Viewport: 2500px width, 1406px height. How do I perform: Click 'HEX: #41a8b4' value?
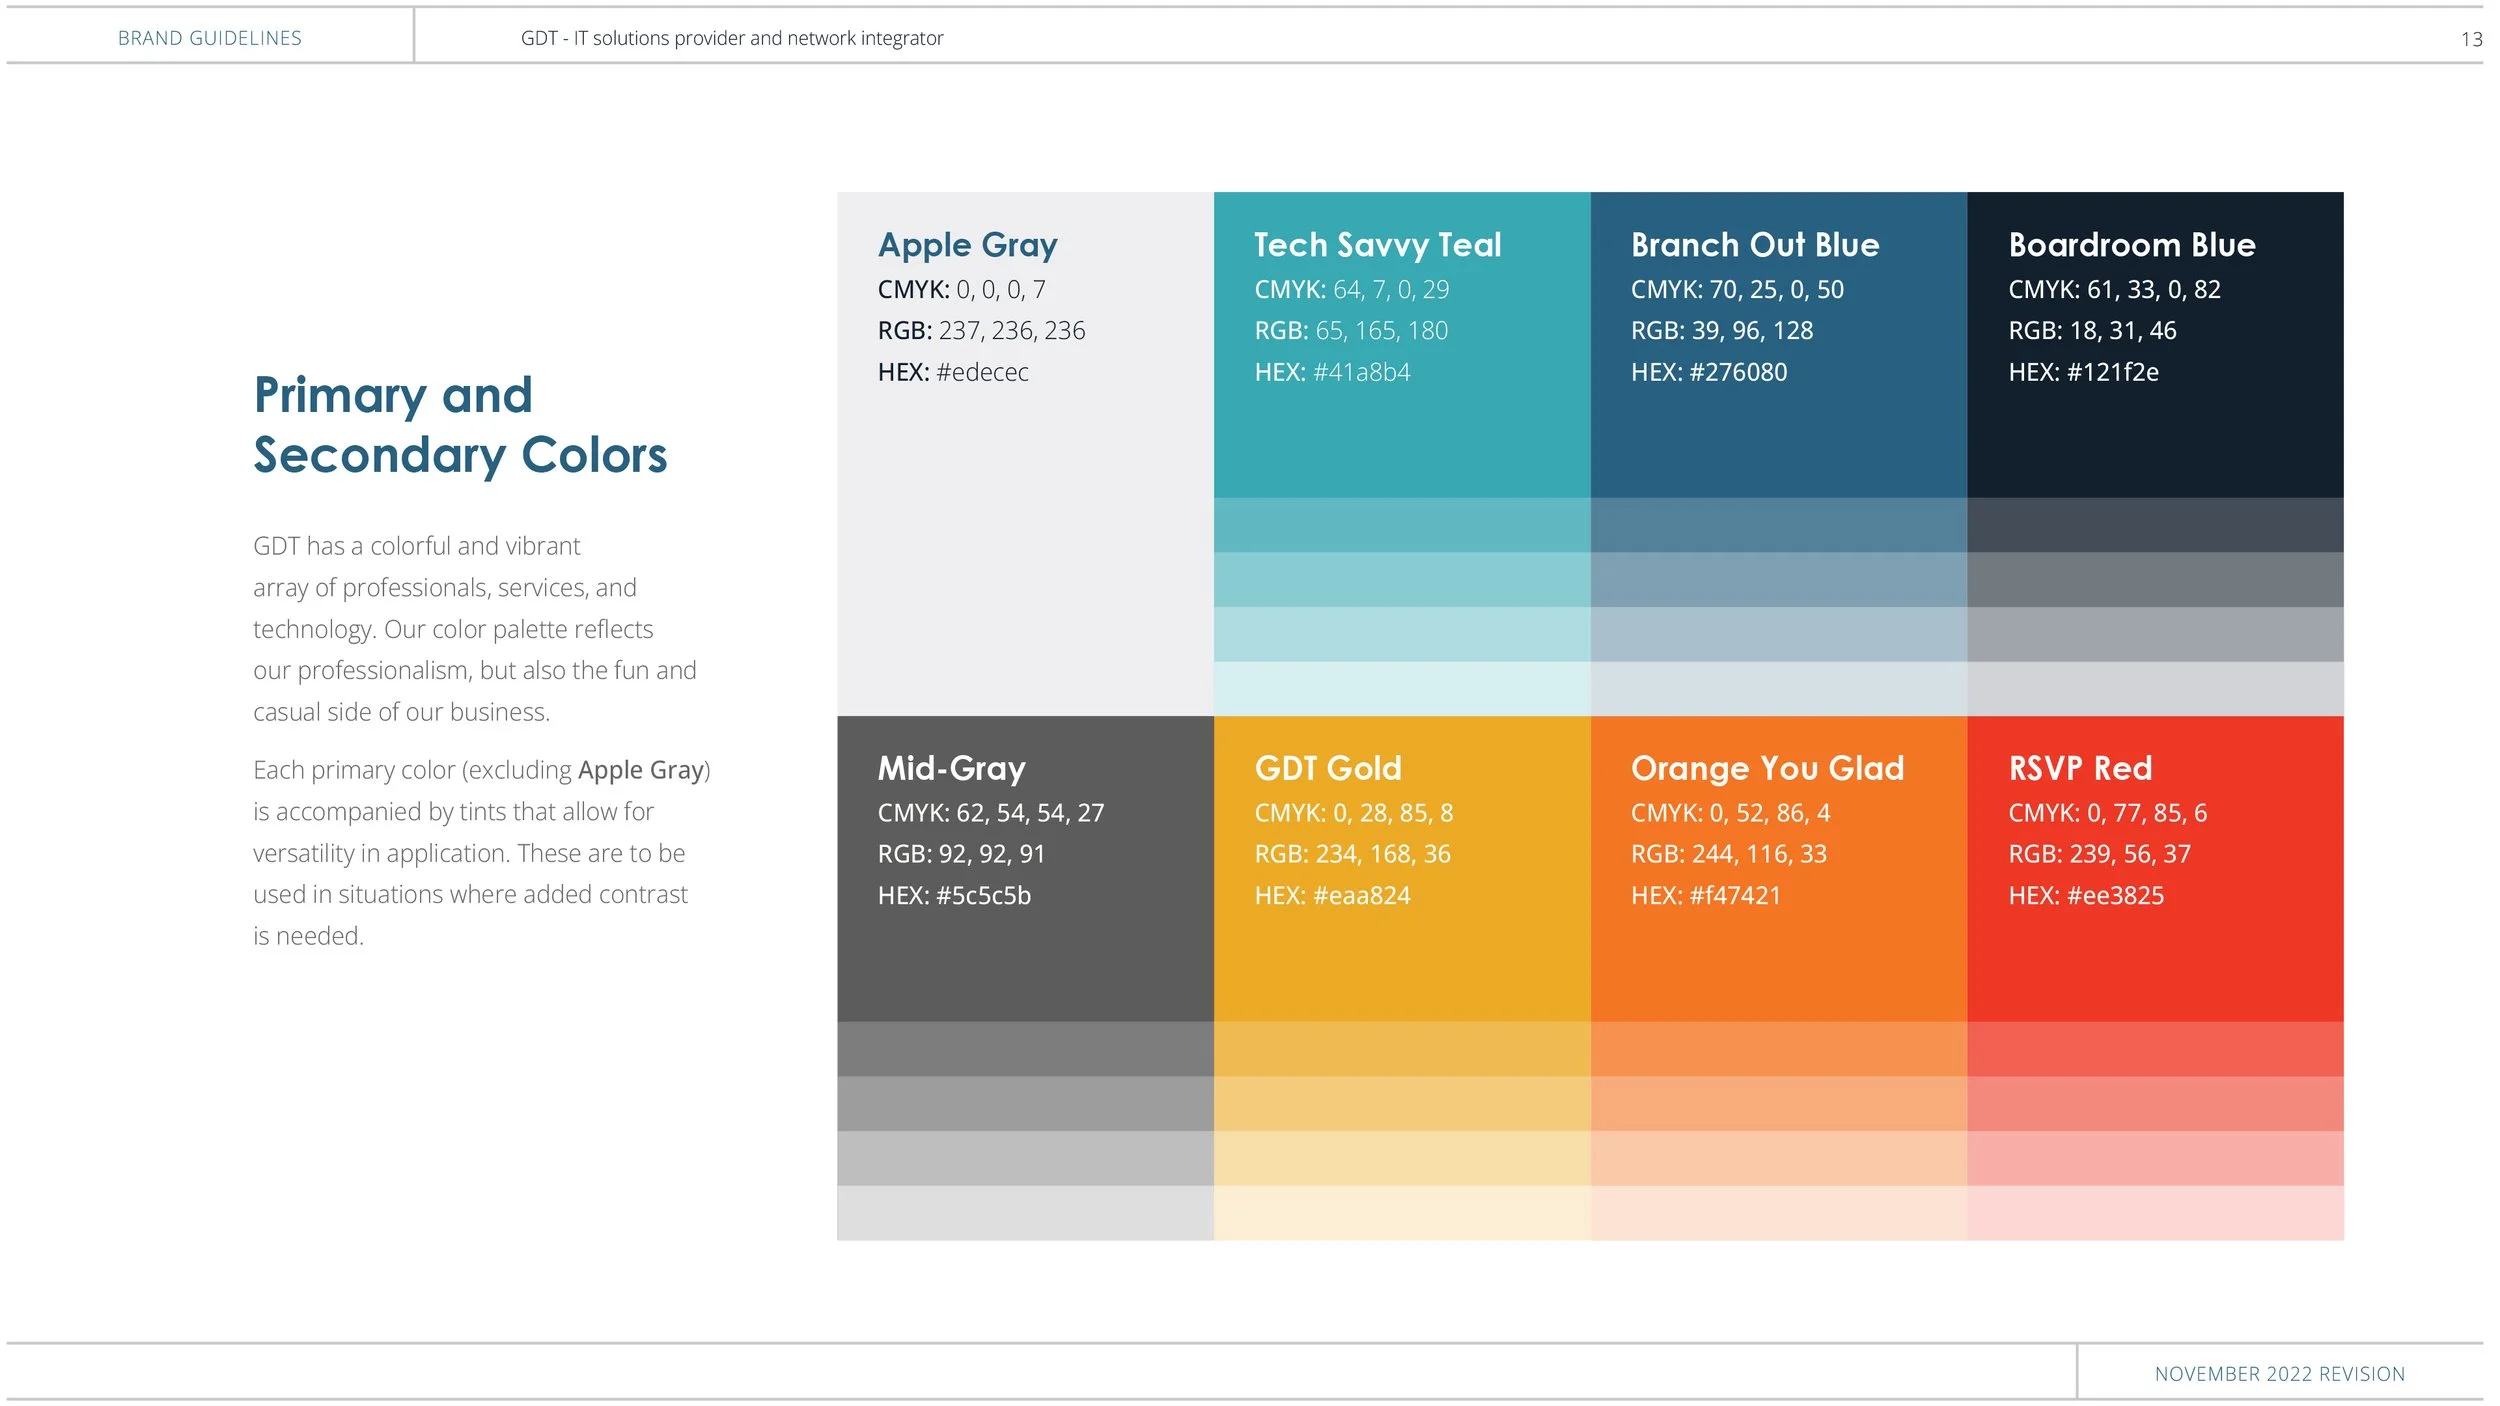[1332, 372]
